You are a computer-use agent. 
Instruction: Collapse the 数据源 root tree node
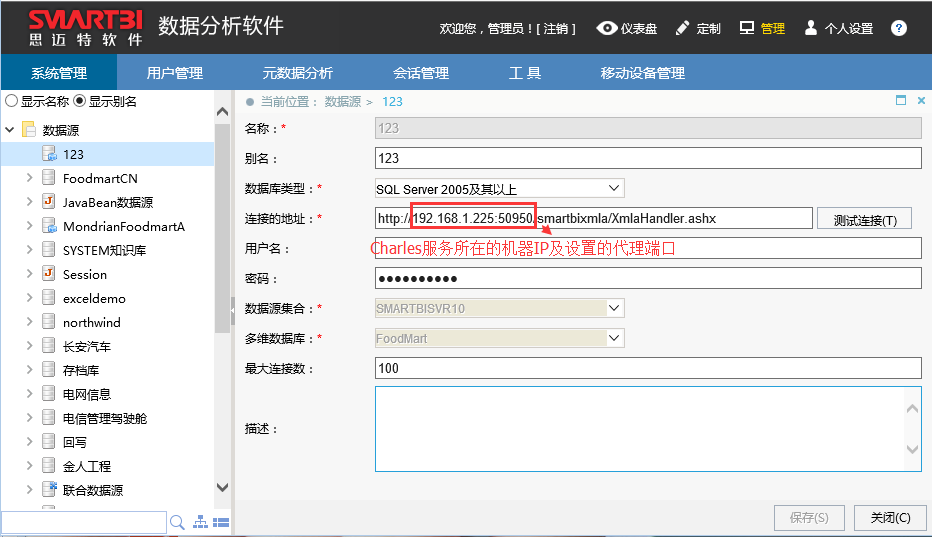click(10, 129)
